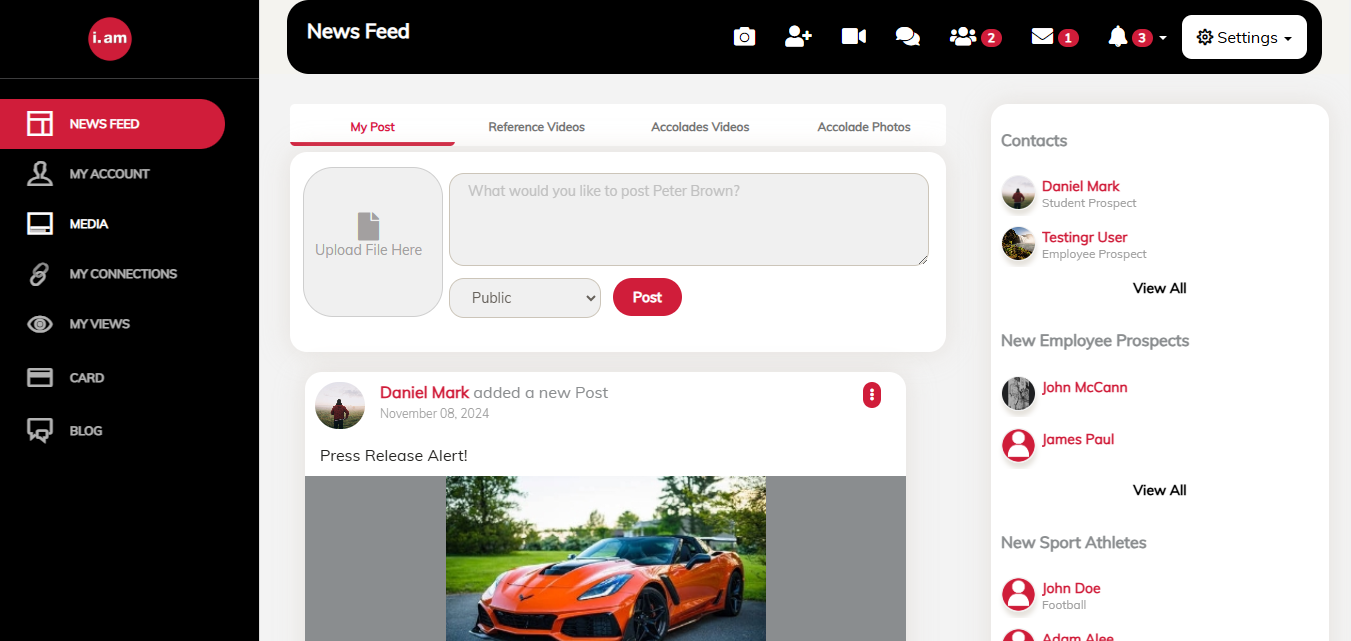Open the camera icon in top bar
The image size is (1351, 641).
pyautogui.click(x=744, y=37)
